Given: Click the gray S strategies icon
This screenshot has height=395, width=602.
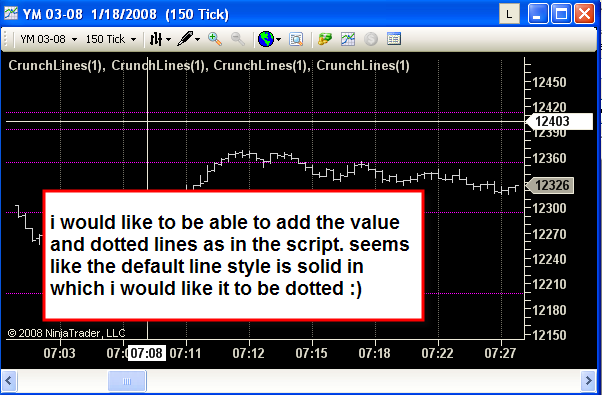Looking at the screenshot, I should tap(371, 39).
